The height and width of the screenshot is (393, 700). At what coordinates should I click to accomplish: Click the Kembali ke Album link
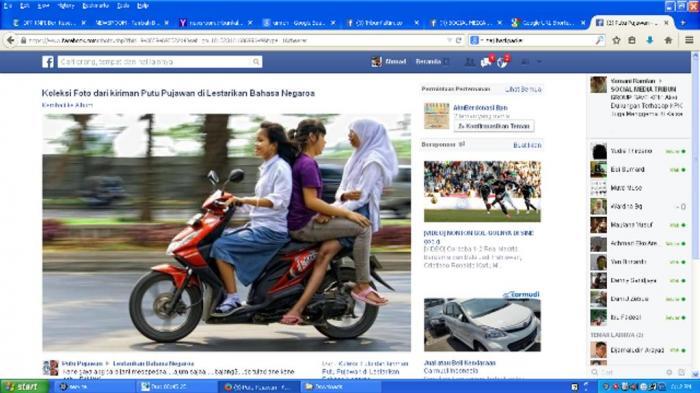pyautogui.click(x=67, y=105)
